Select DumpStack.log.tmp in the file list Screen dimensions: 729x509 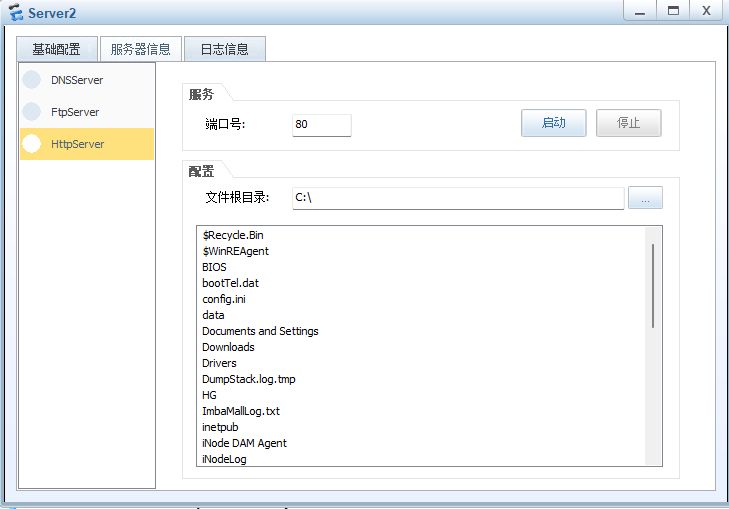tap(249, 379)
